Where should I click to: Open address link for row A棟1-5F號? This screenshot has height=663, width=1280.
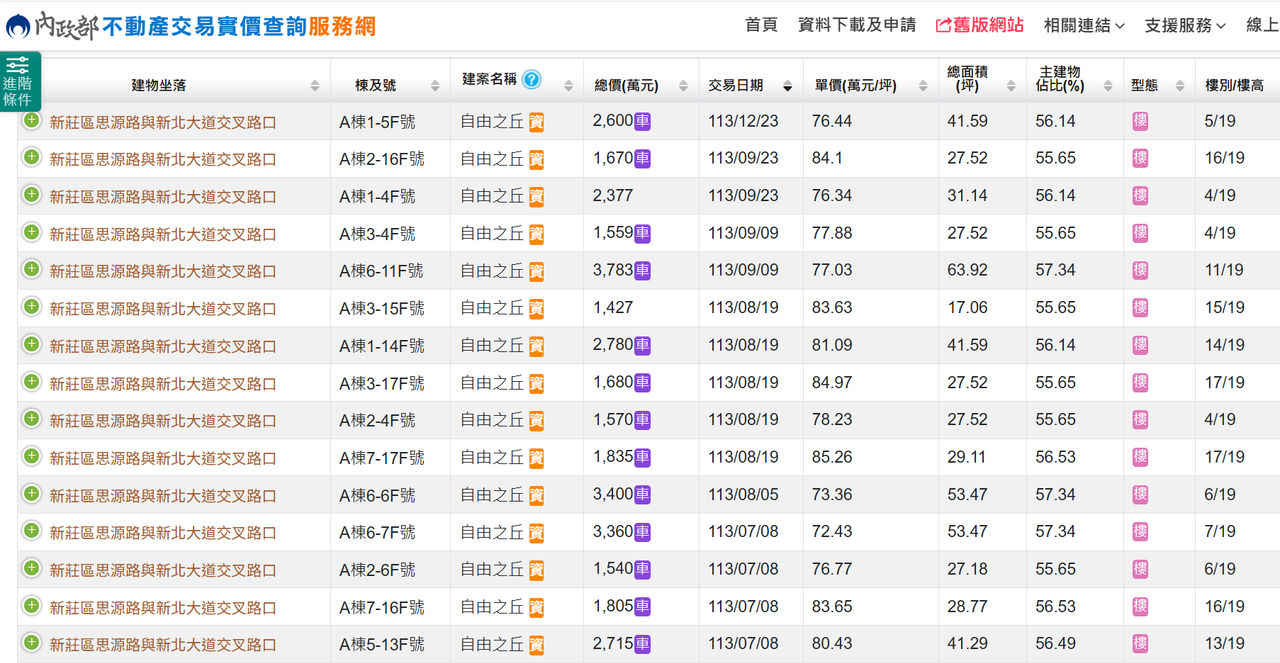(x=163, y=122)
